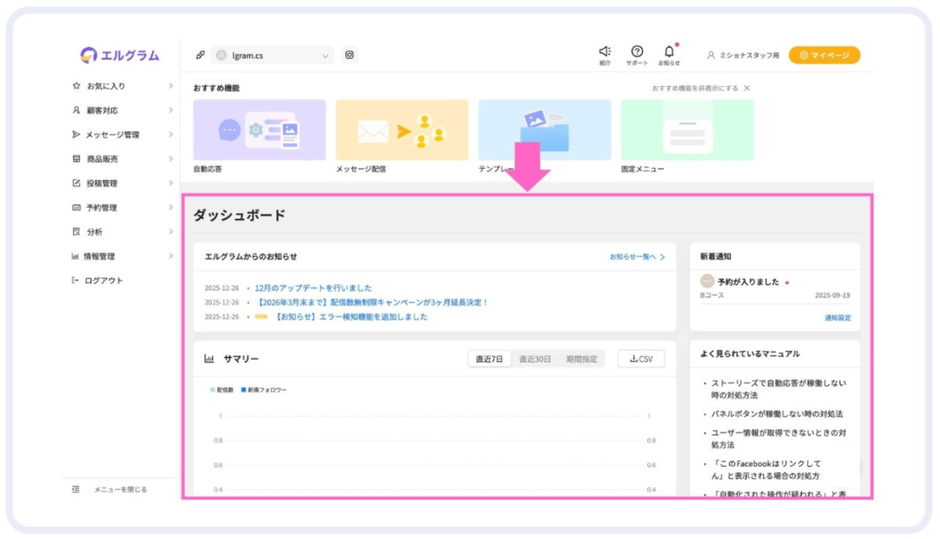The width and height of the screenshot is (940, 539).
Task: Click the link icon beside account selector
Action: point(200,55)
